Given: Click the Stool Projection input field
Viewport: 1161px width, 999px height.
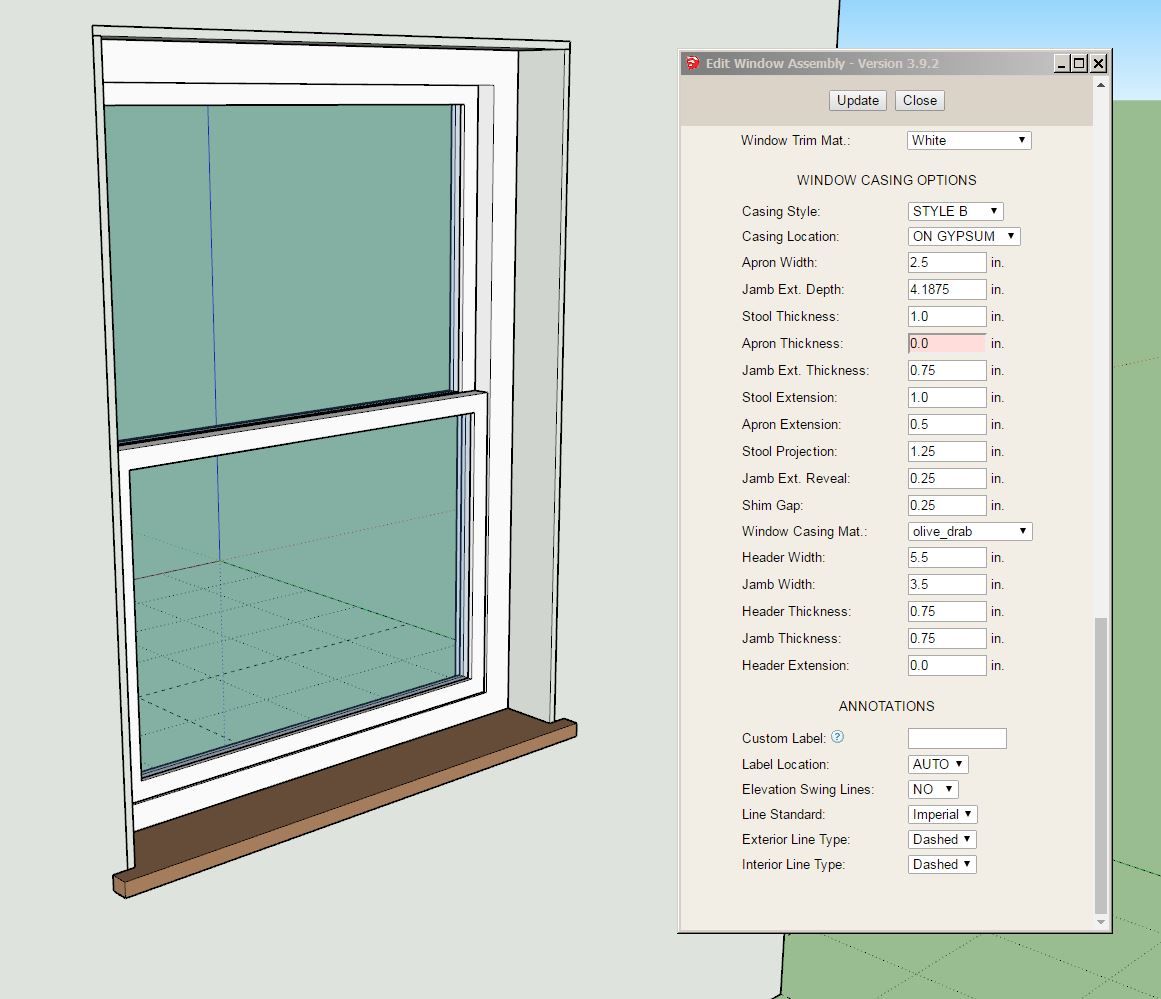Looking at the screenshot, I should (x=947, y=451).
